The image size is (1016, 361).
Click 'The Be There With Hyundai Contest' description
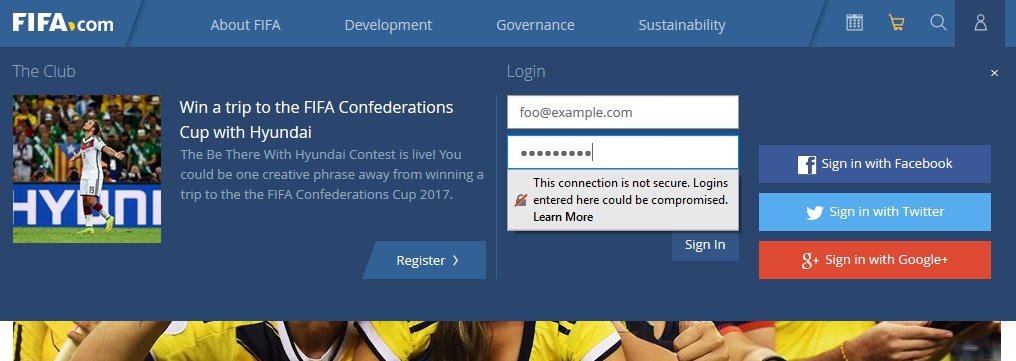click(332, 174)
